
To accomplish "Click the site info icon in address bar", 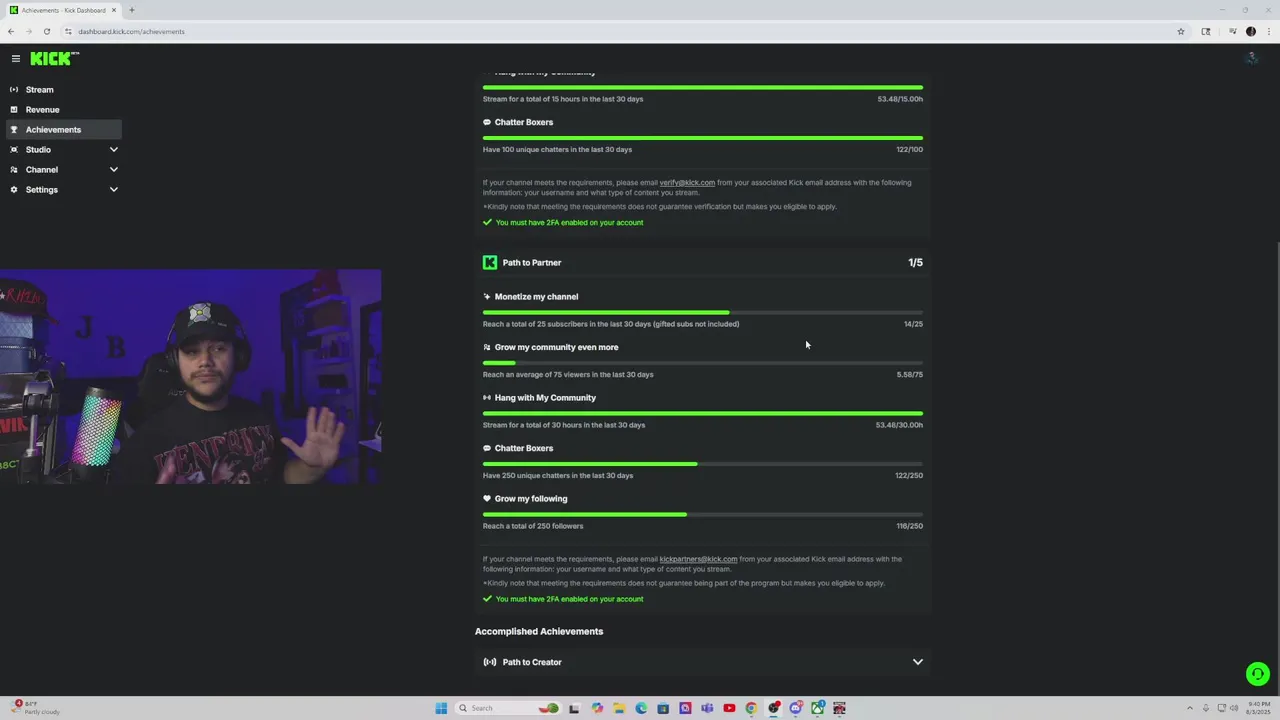I will point(68,31).
